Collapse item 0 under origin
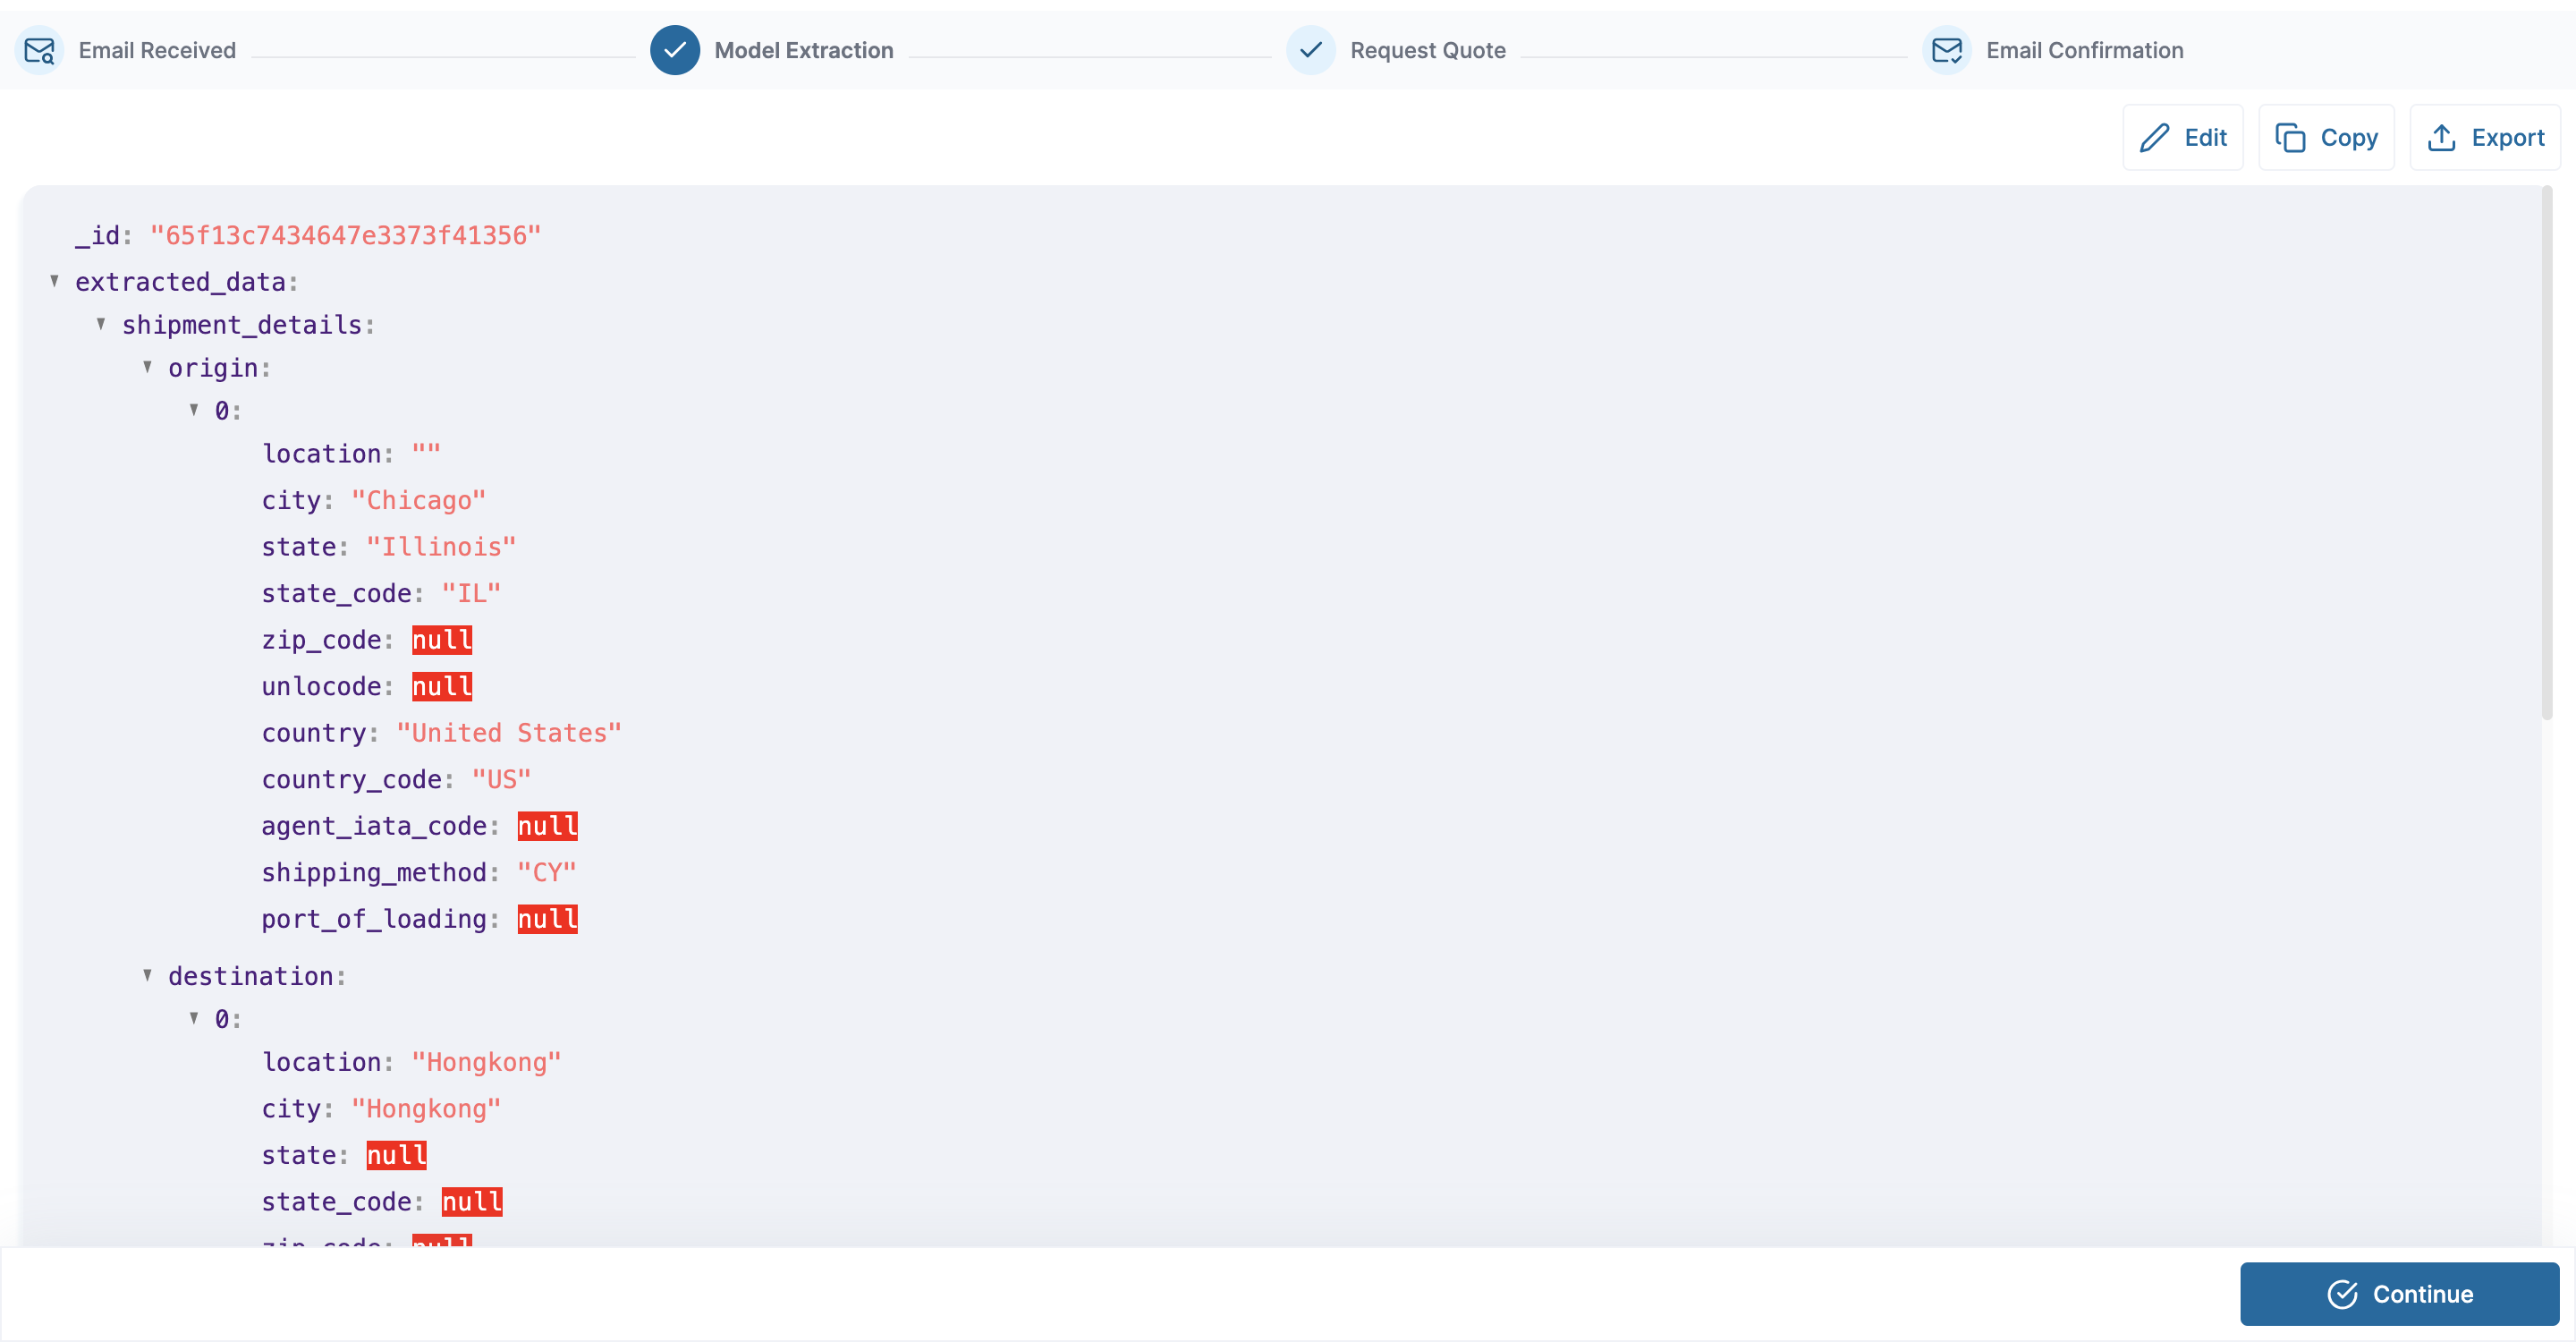The width and height of the screenshot is (2576, 1342). click(194, 410)
